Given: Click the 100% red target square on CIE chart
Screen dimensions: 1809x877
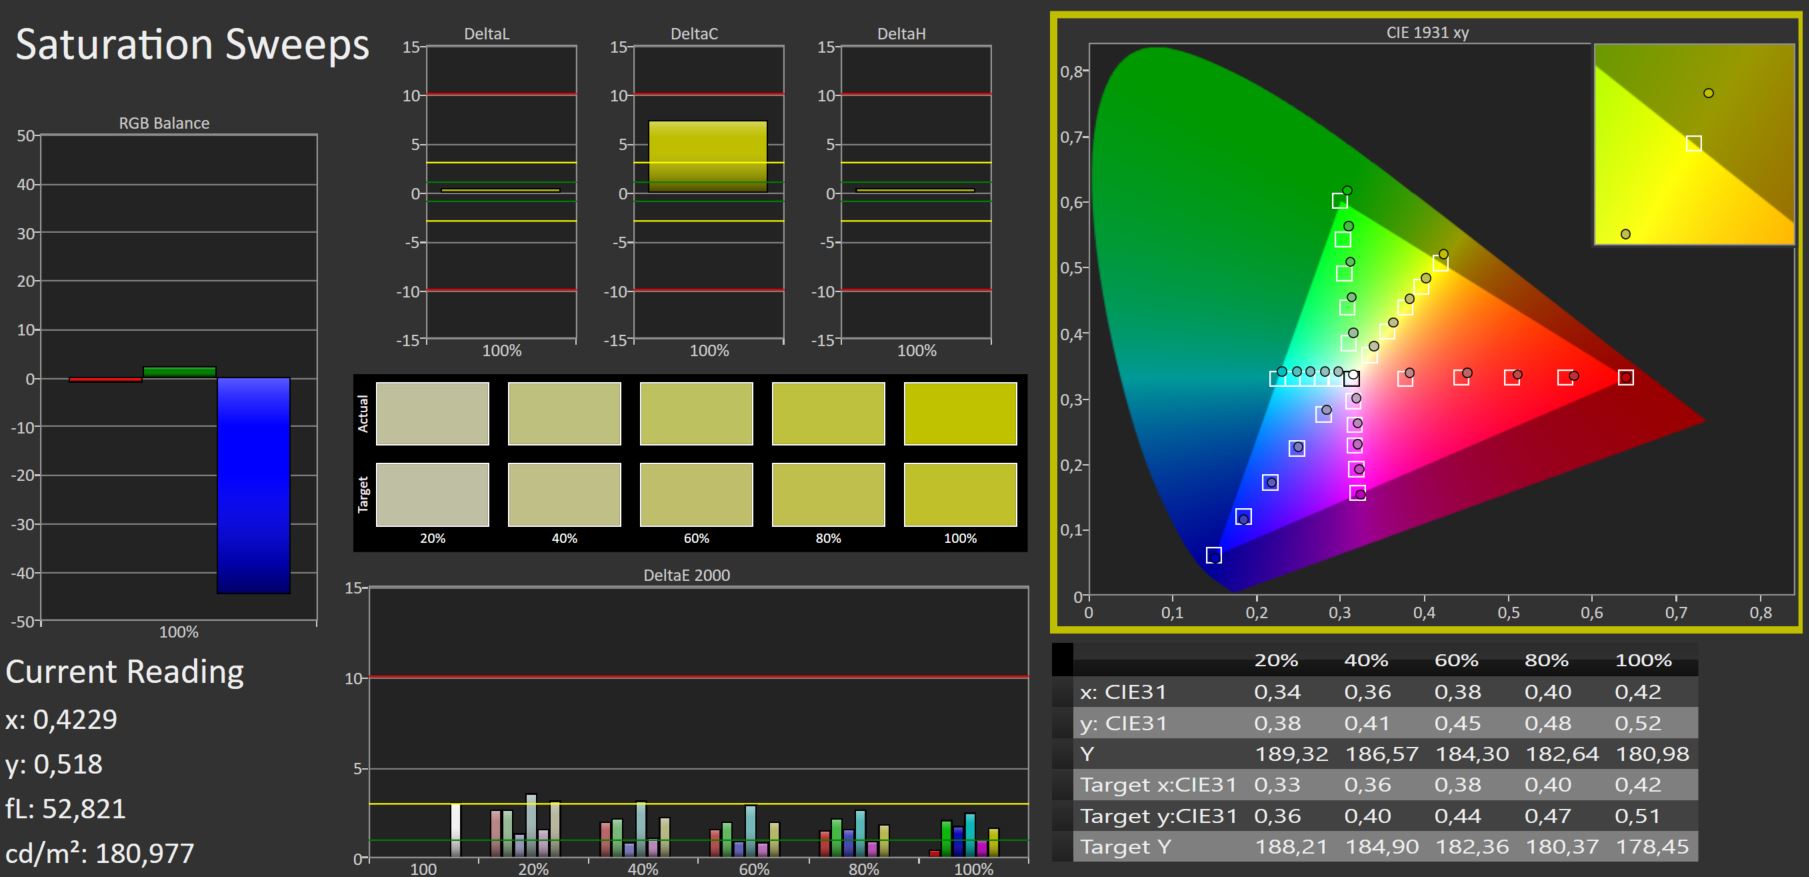Looking at the screenshot, I should 1626,377.
